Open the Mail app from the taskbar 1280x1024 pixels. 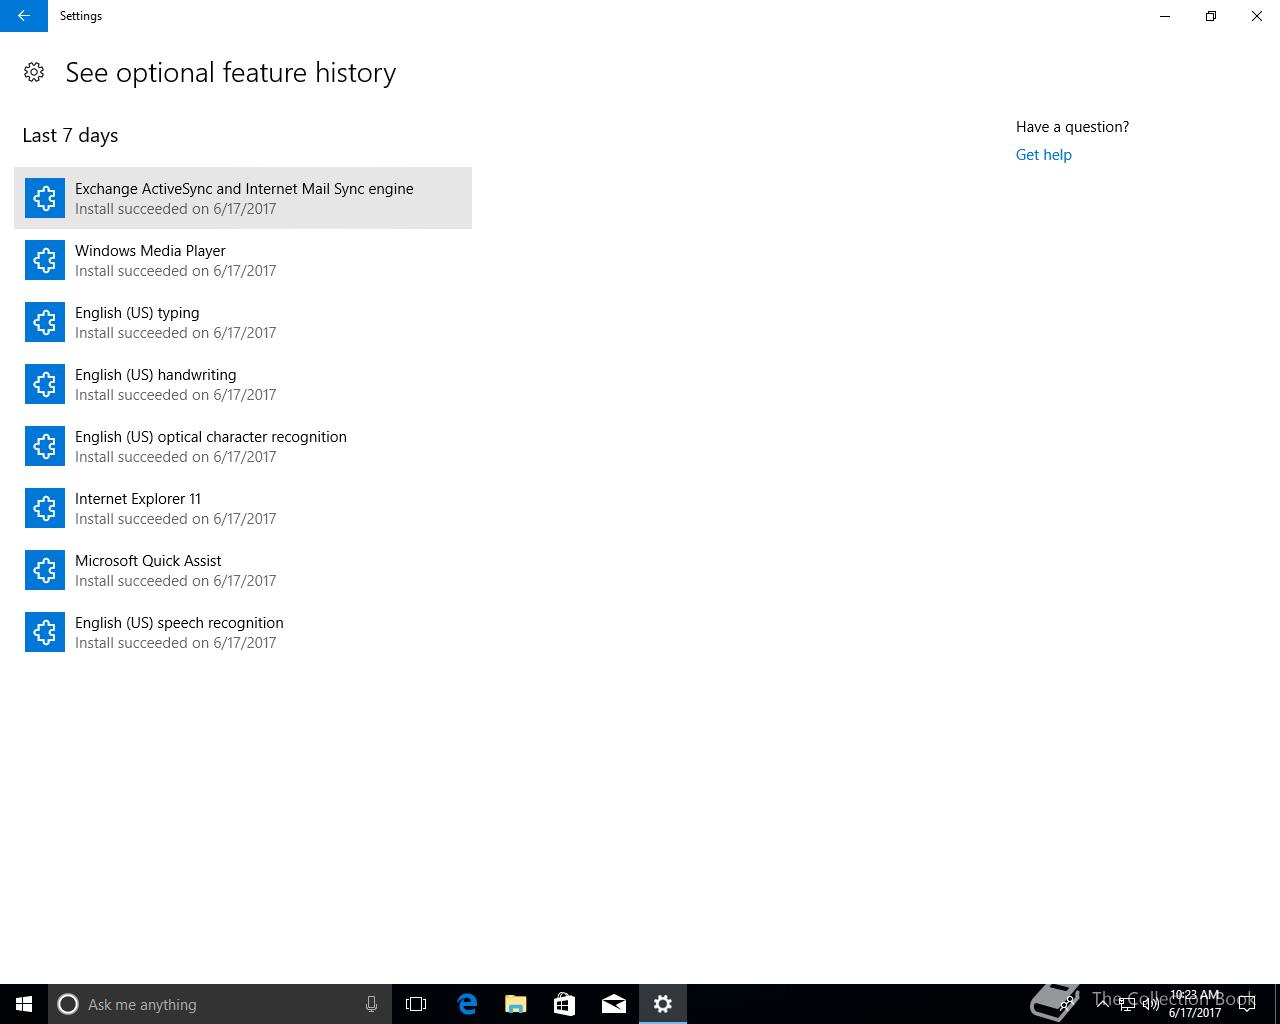tap(614, 1004)
